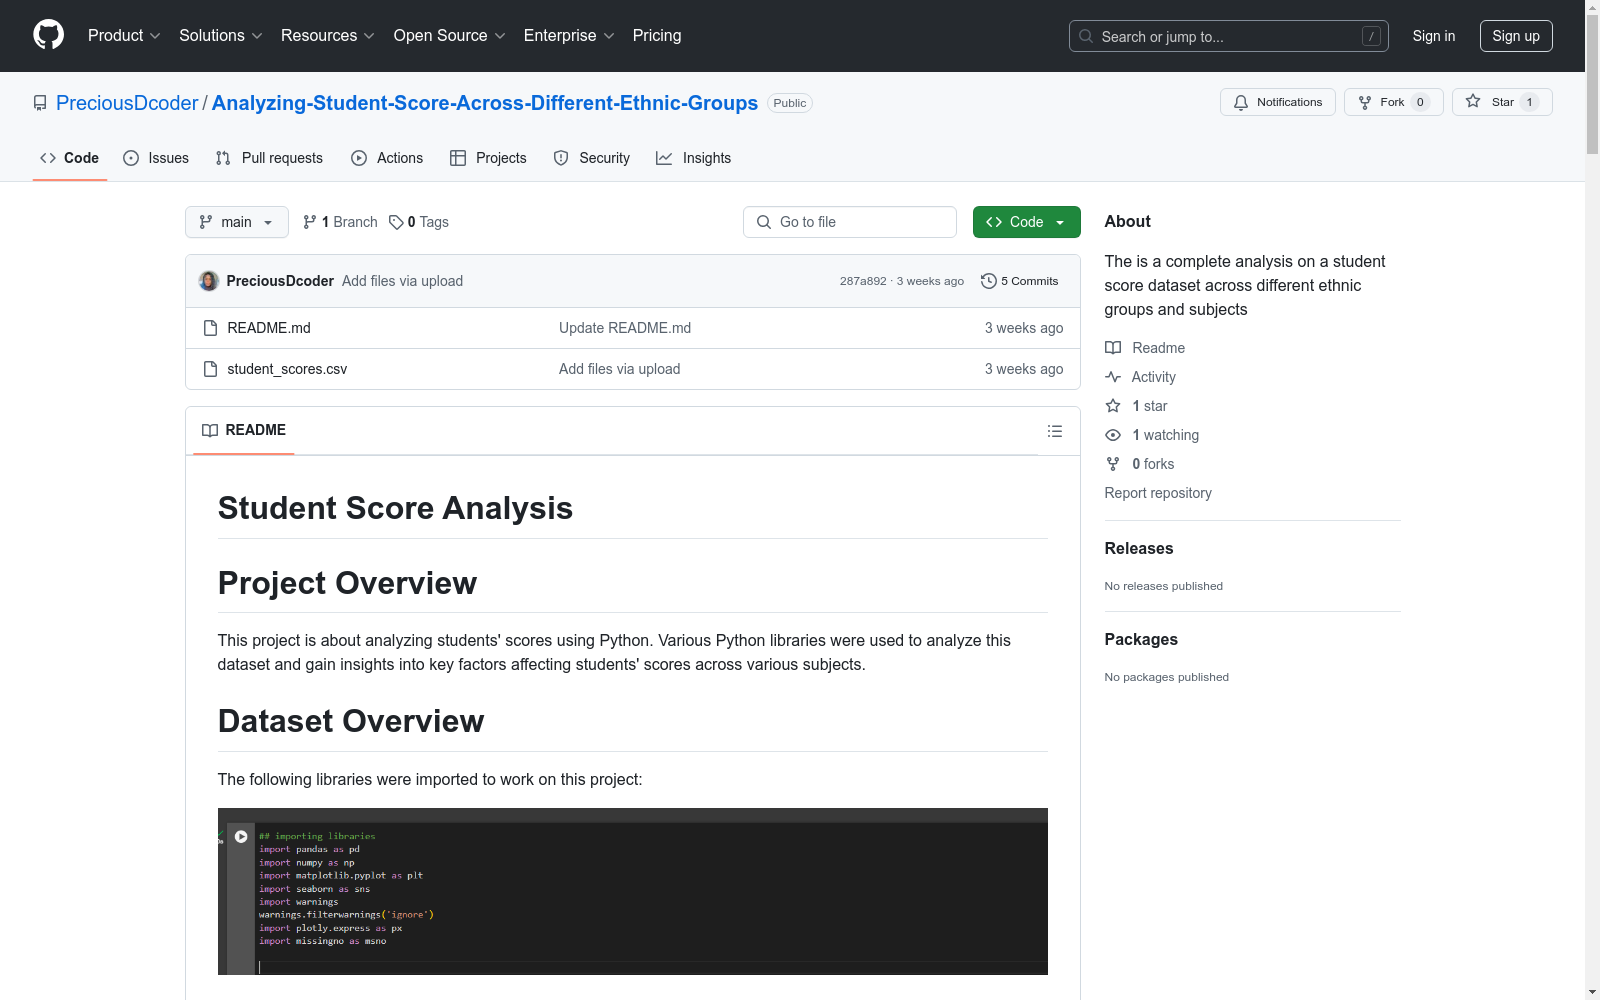Open the PreciousDcoder owner profile link
The height and width of the screenshot is (1000, 1600).
tap(127, 103)
